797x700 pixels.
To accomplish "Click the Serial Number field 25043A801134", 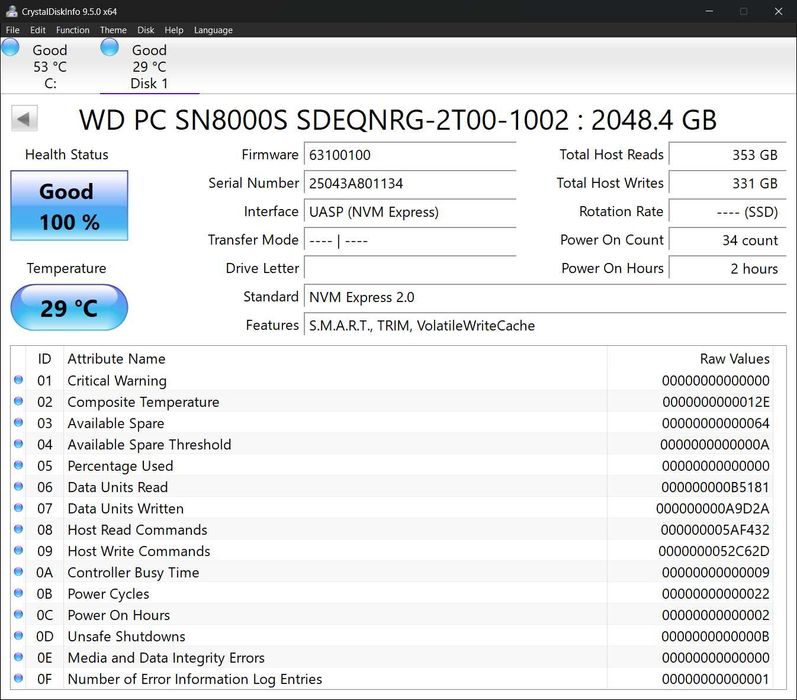I will click(x=410, y=183).
